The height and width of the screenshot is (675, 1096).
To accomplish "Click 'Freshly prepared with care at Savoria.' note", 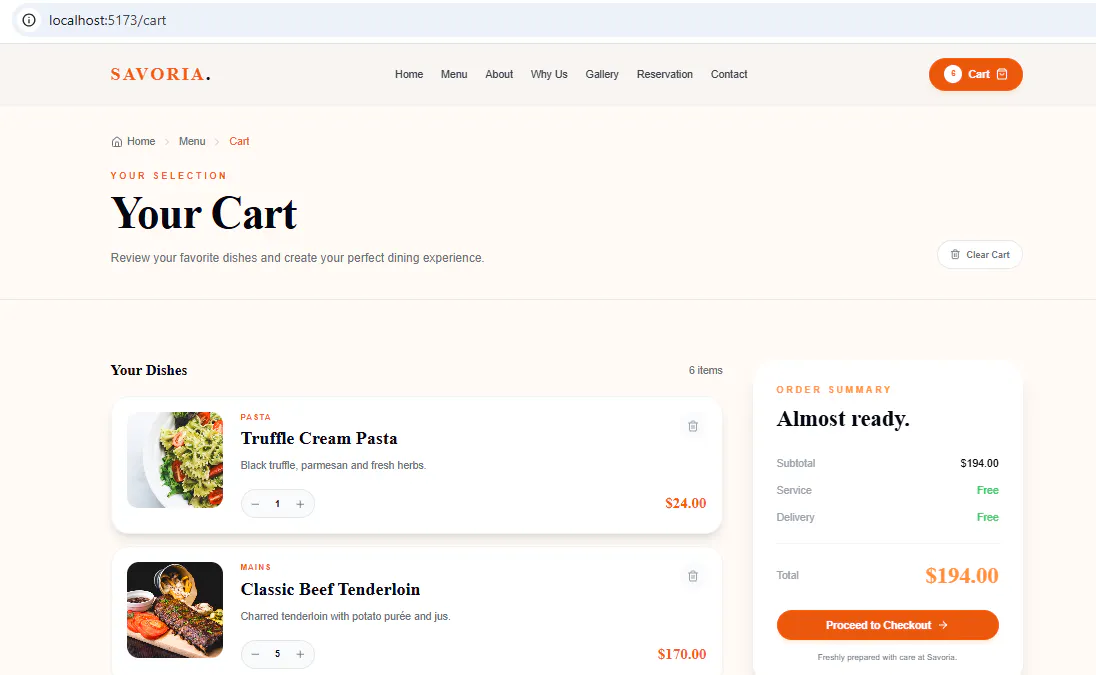I will (887, 657).
